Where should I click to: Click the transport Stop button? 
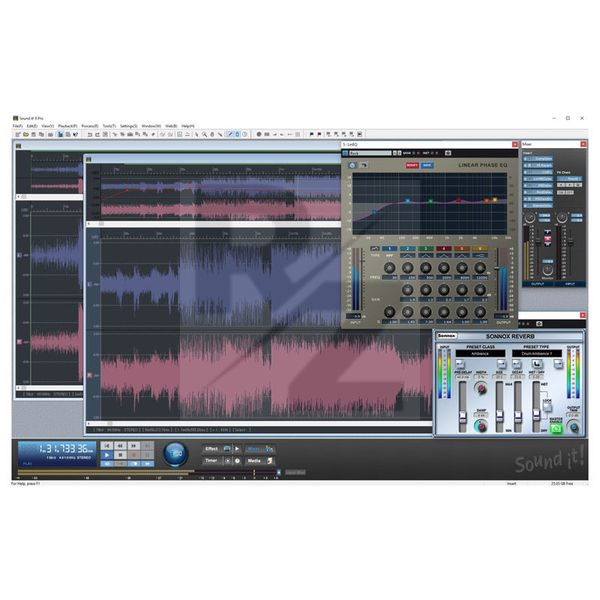tap(120, 455)
